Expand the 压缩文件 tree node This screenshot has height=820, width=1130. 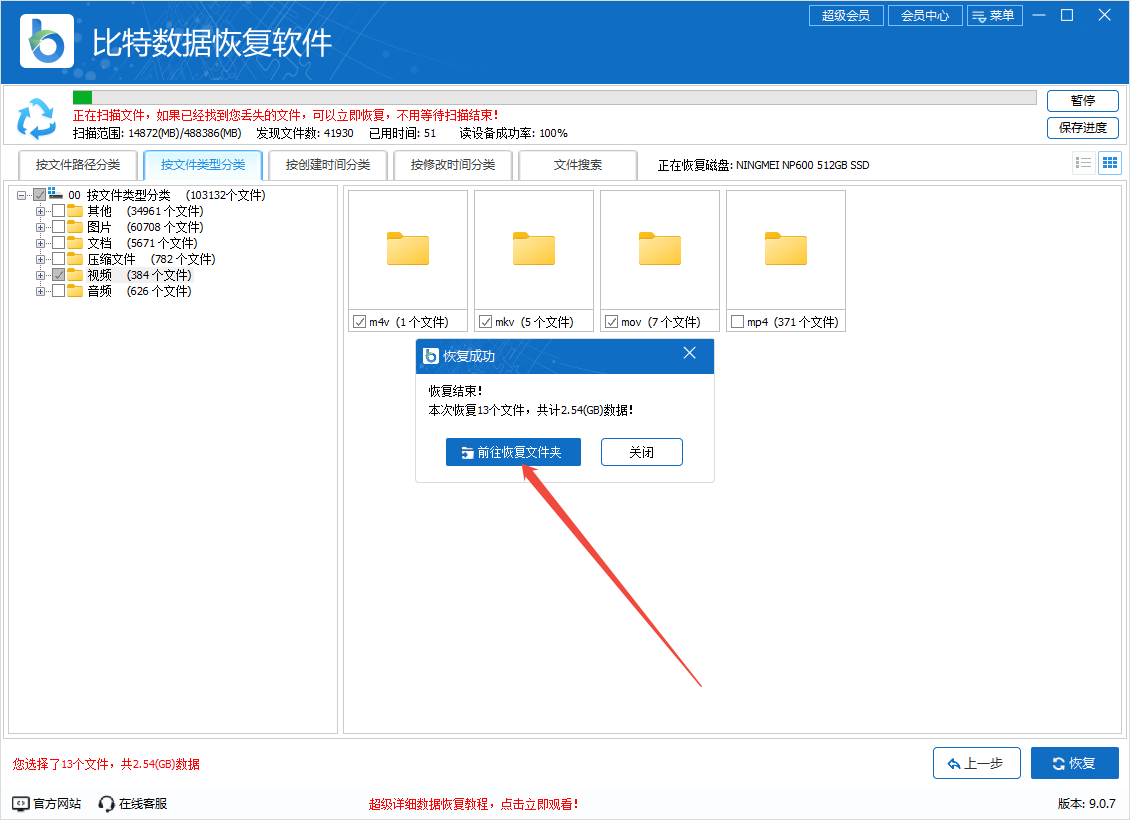[40, 259]
